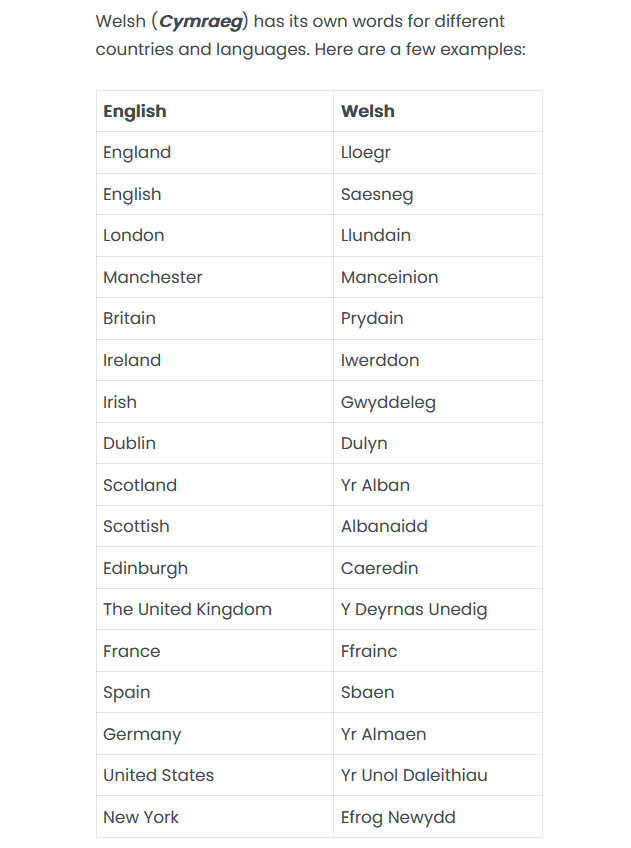Select the Dublin table cell
This screenshot has height=848, width=631.
click(130, 444)
